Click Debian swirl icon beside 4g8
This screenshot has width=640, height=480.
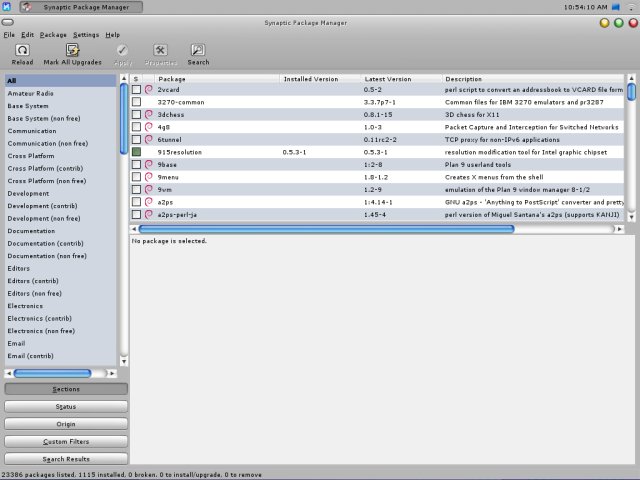(x=149, y=127)
